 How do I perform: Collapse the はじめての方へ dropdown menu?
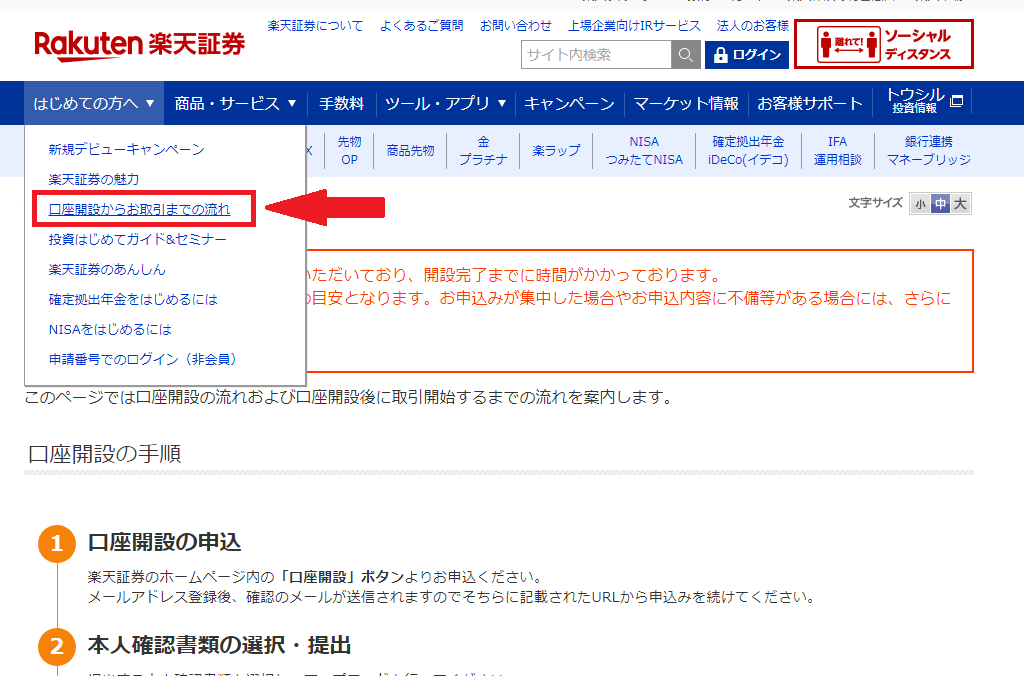[x=94, y=103]
